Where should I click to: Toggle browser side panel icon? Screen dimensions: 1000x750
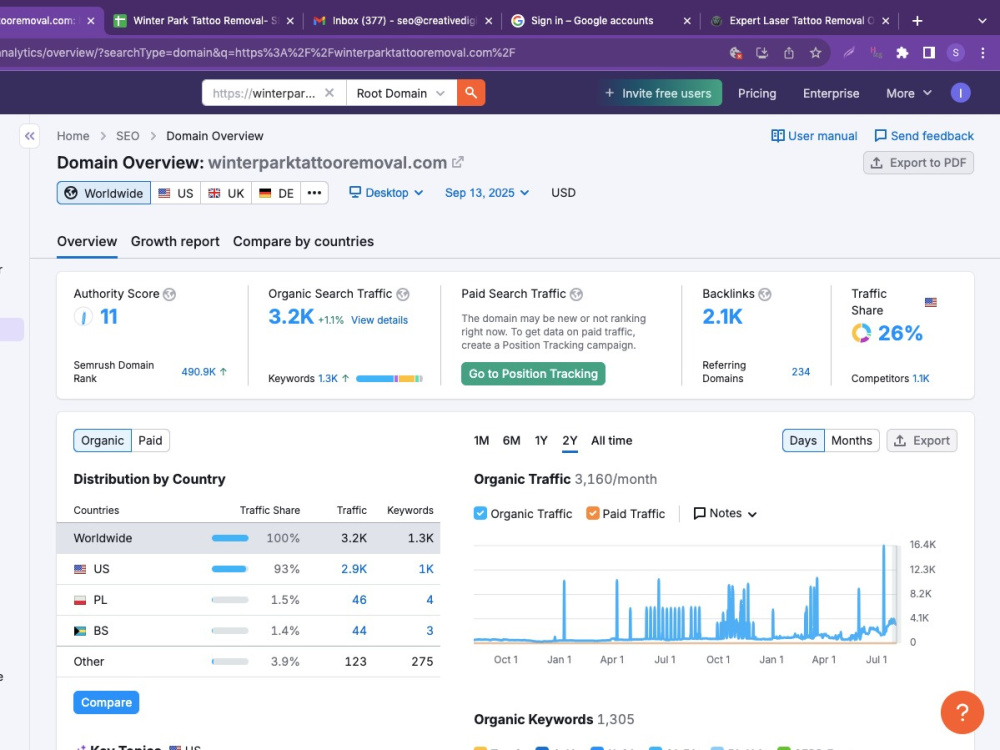[x=929, y=53]
